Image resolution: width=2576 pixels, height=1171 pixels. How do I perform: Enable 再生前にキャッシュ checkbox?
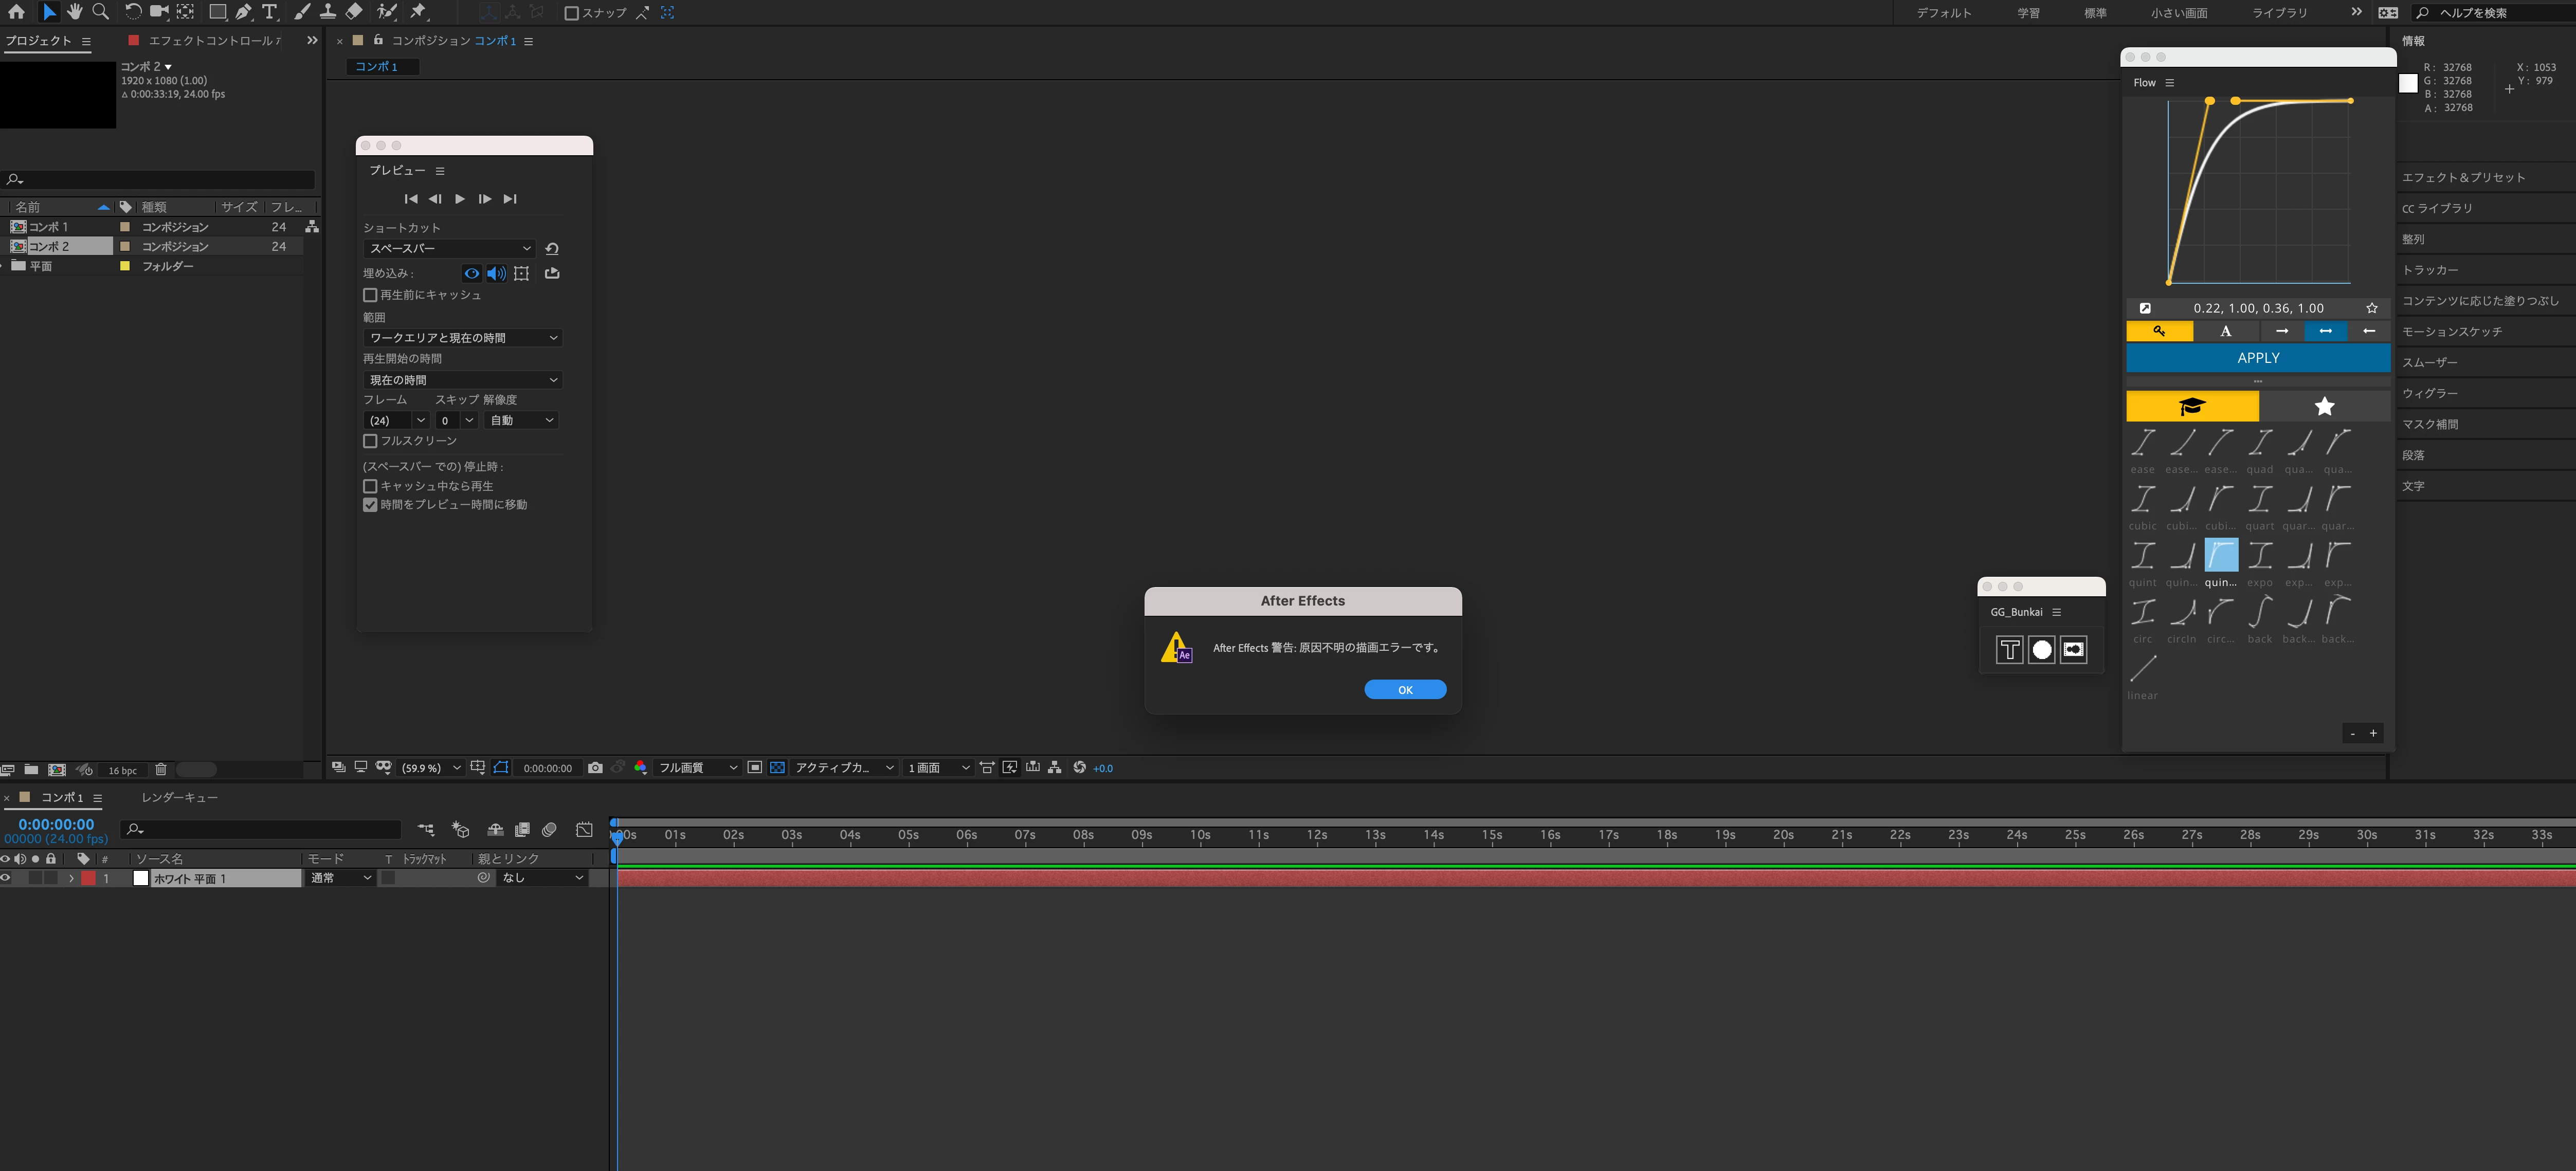click(x=370, y=295)
